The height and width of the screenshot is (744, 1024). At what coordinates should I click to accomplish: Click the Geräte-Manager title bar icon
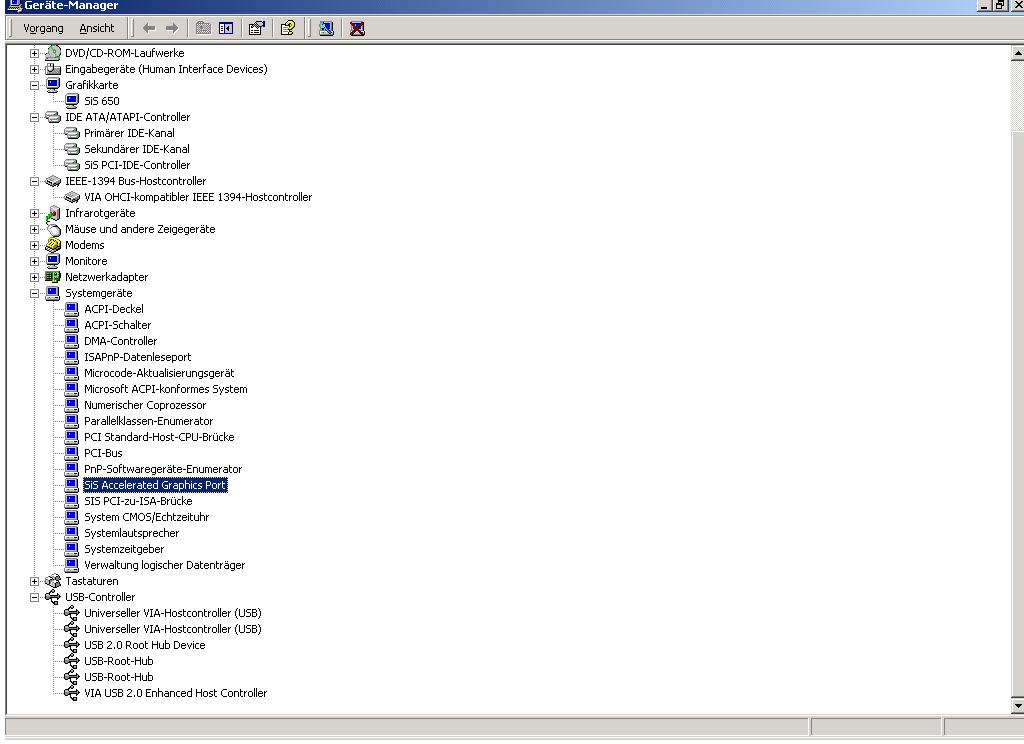click(14, 6)
